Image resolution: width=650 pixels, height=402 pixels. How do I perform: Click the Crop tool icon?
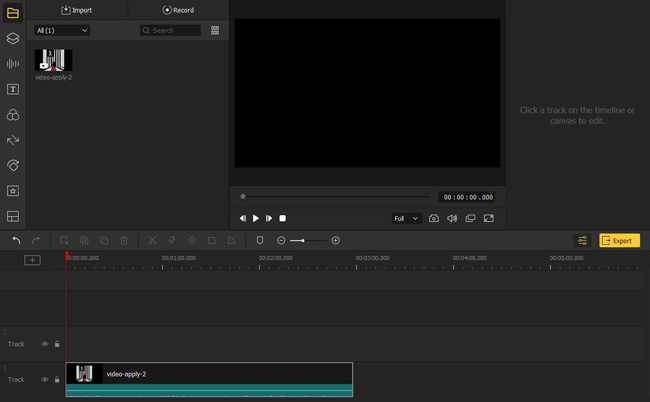211,240
